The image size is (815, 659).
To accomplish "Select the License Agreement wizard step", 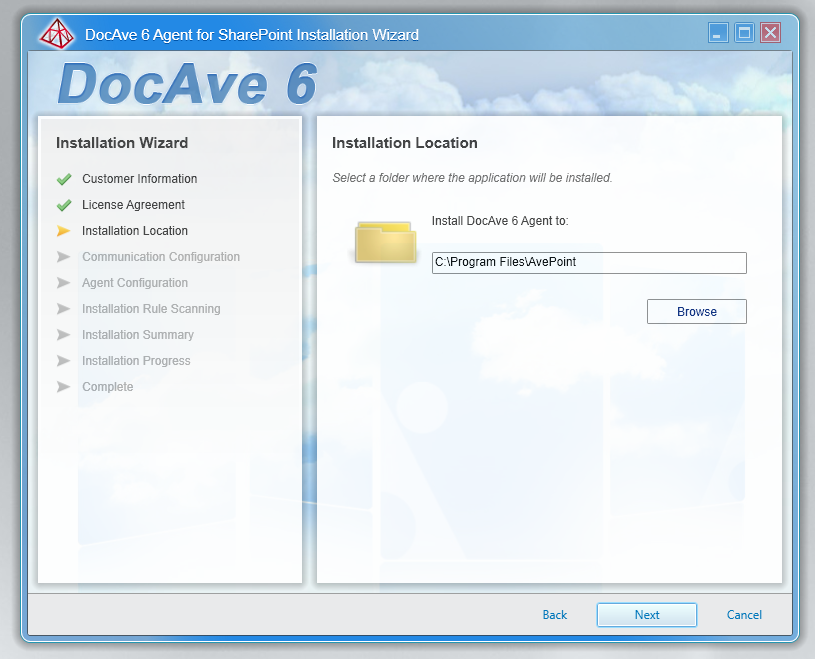I will (131, 204).
